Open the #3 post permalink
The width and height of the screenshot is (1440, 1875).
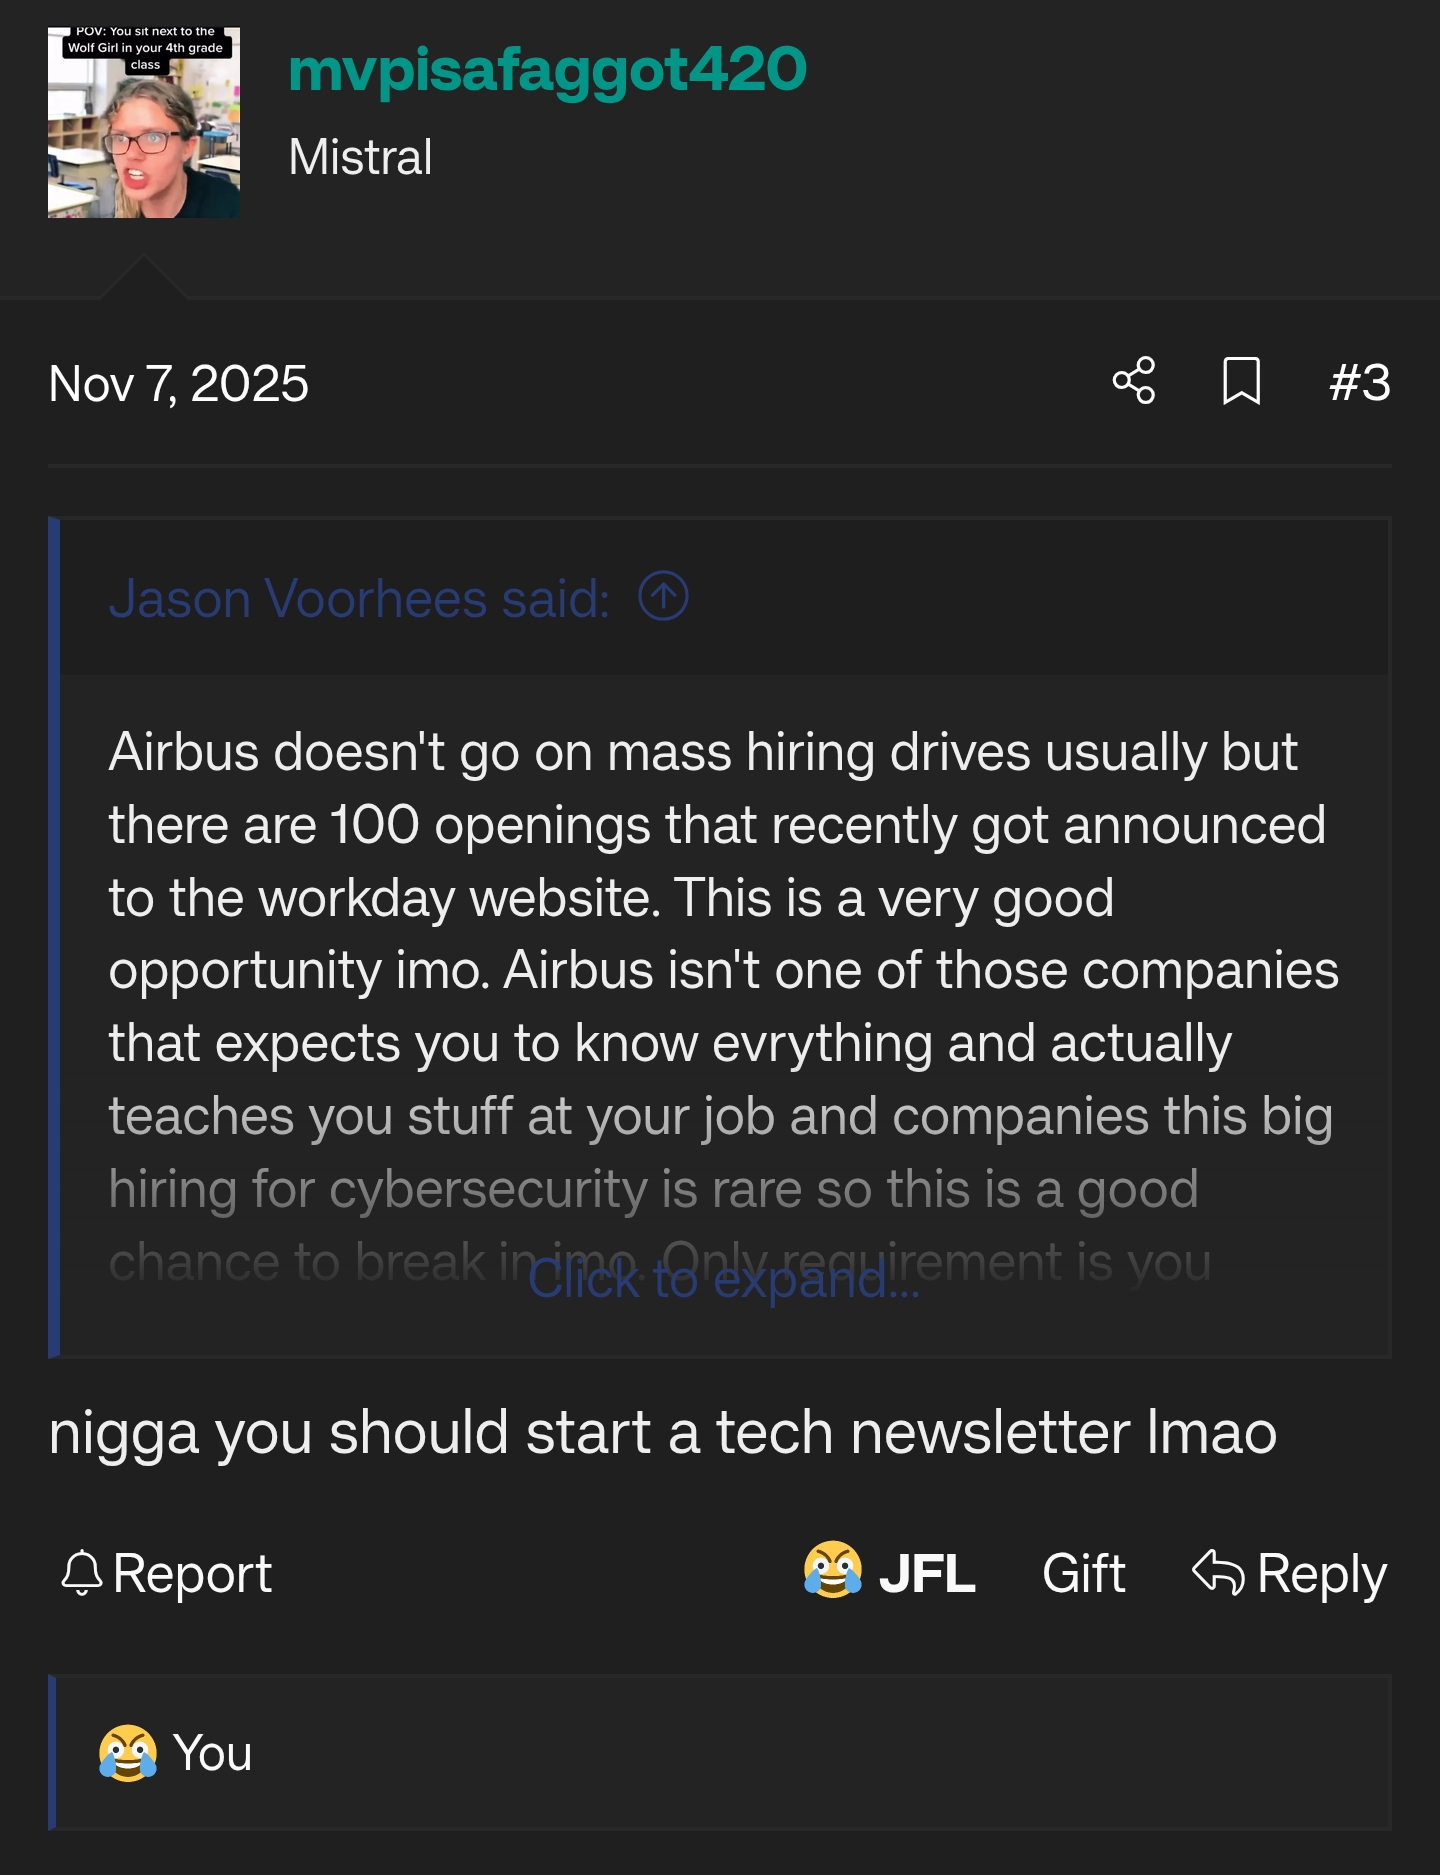tap(1359, 382)
